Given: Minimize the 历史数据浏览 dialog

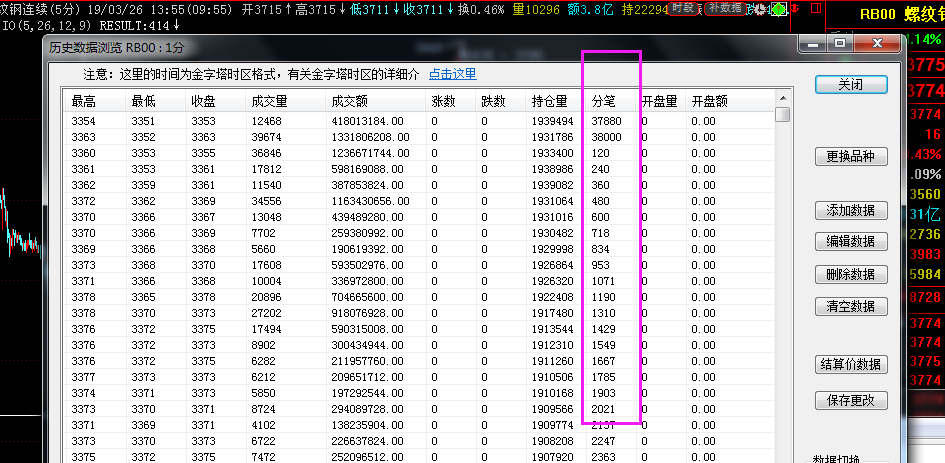Looking at the screenshot, I should (812, 43).
